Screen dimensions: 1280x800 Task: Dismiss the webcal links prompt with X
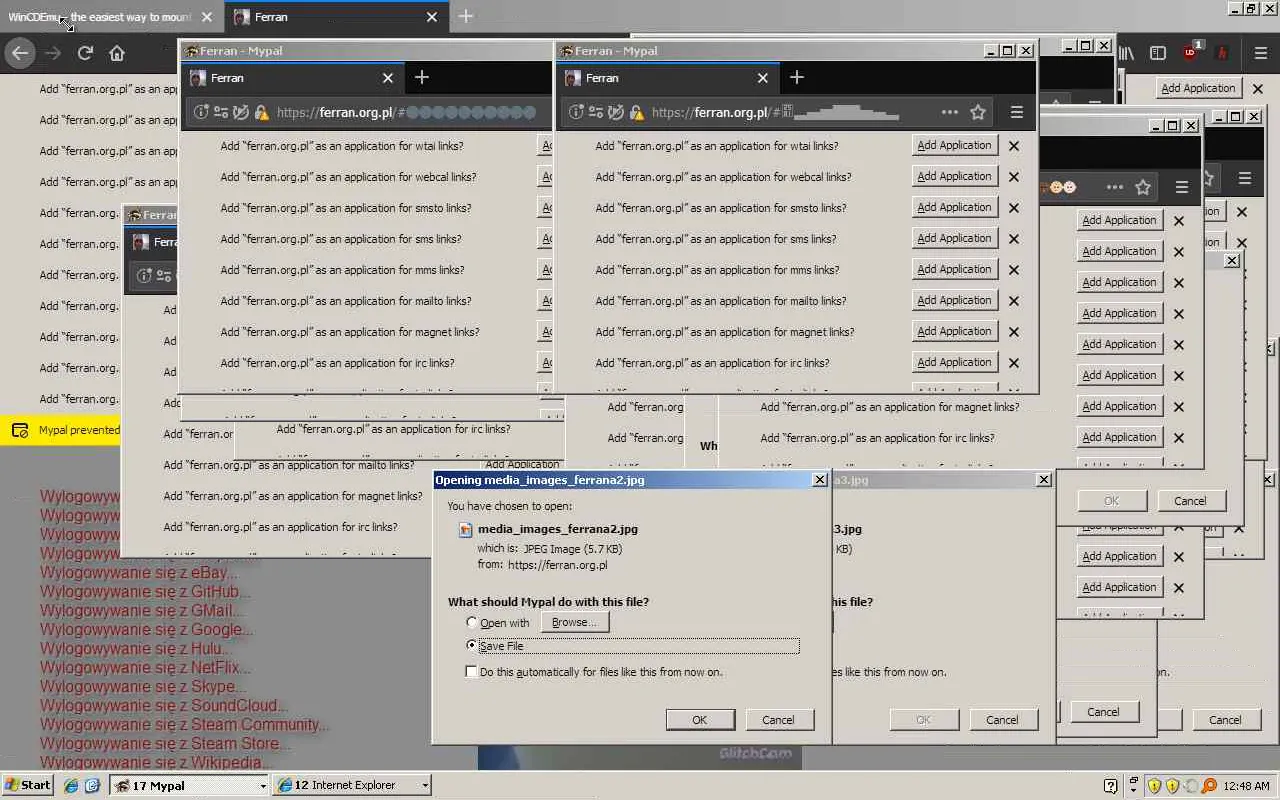(1014, 177)
